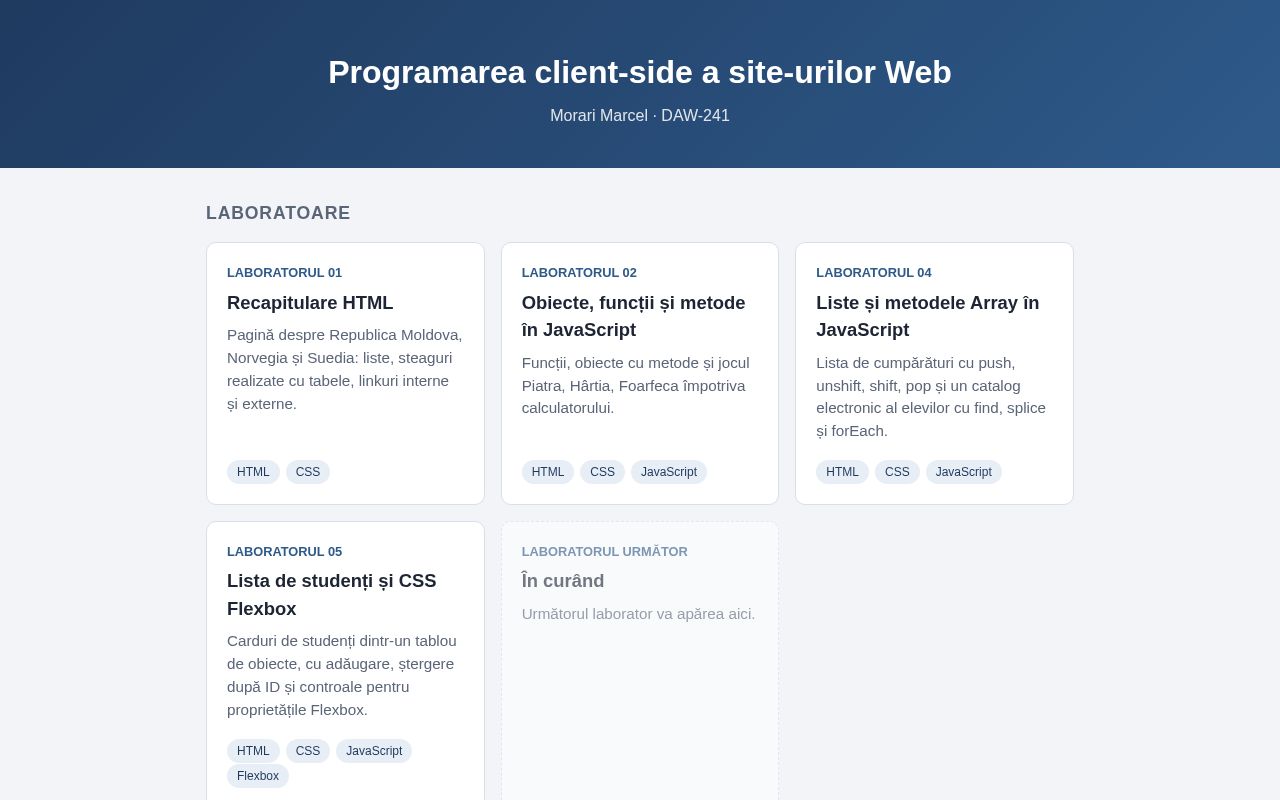The width and height of the screenshot is (1280, 800).
Task: Click description starting "Funcții, obiecte cu metode"
Action: (637, 385)
